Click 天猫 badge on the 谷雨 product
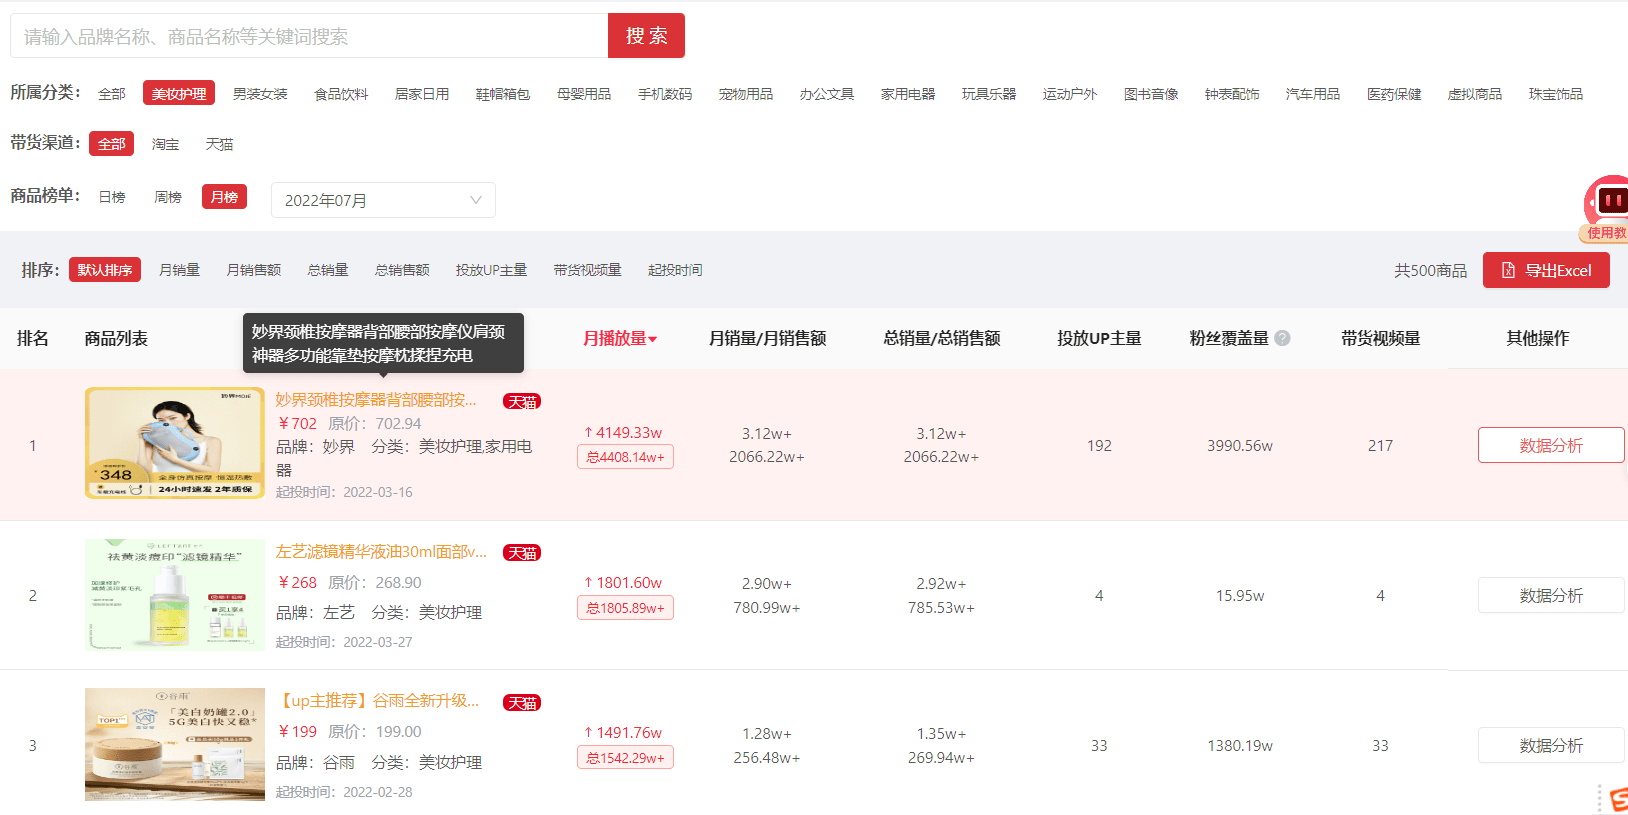1628x815 pixels. coord(522,703)
